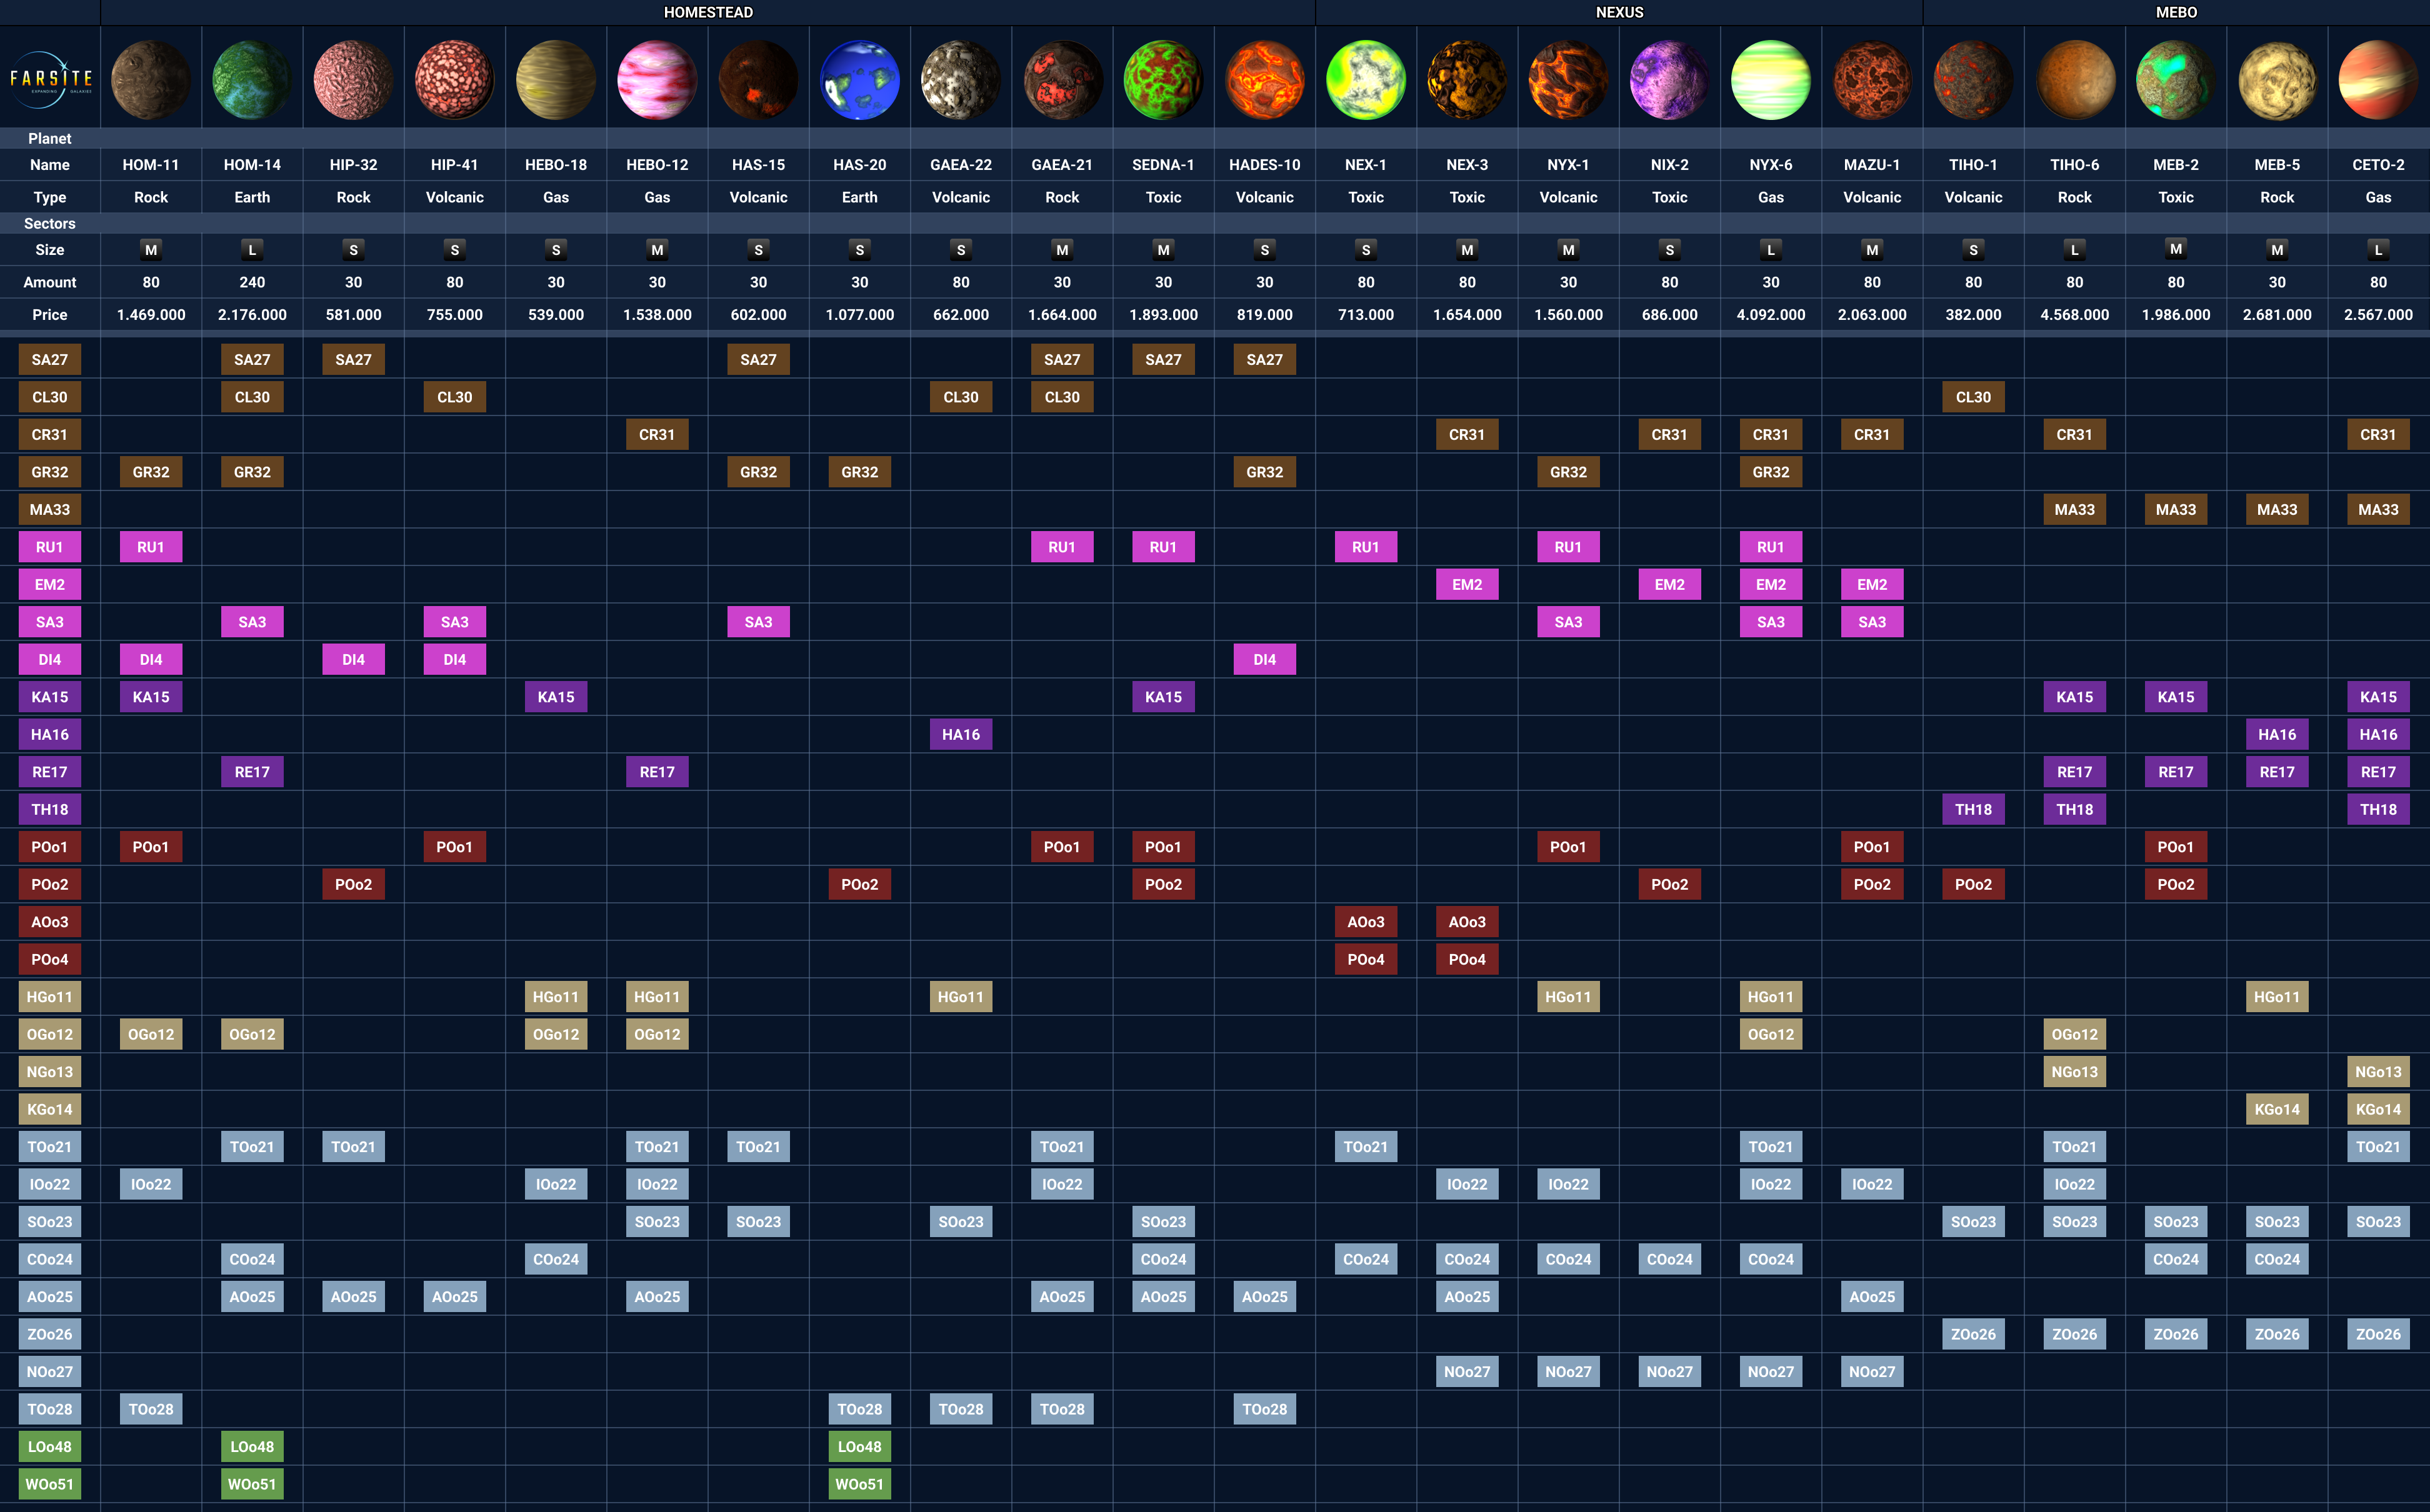Click the S size badge under TIHO-1
The width and height of the screenshot is (2430, 1512).
[x=1973, y=250]
